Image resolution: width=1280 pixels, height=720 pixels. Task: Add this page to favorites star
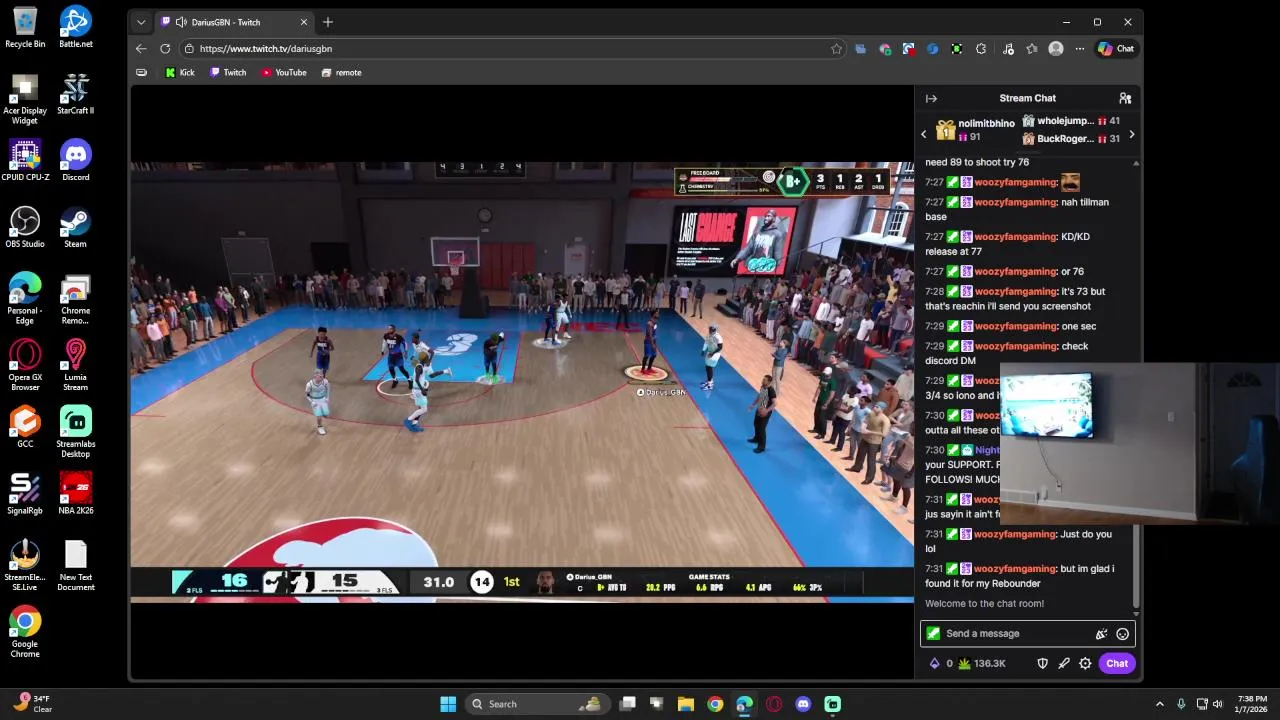tap(836, 48)
